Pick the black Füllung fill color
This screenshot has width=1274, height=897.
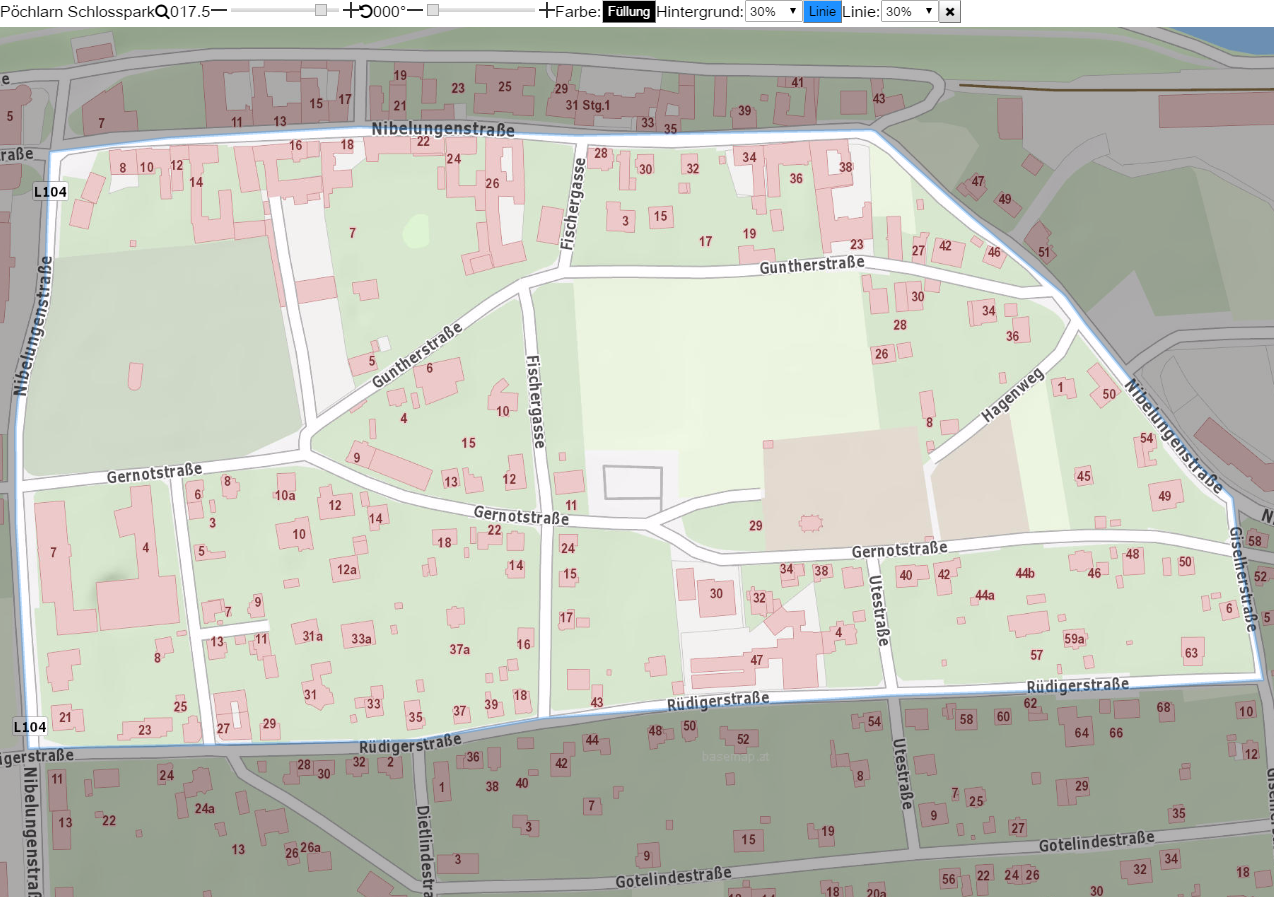point(629,12)
